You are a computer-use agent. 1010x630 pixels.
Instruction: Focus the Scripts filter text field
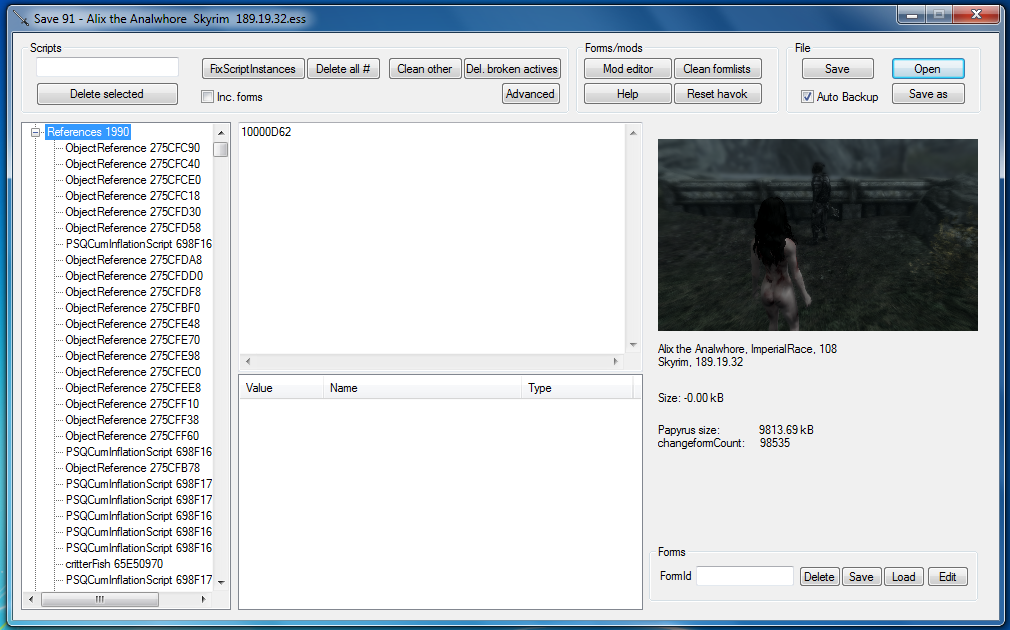pyautogui.click(x=107, y=68)
